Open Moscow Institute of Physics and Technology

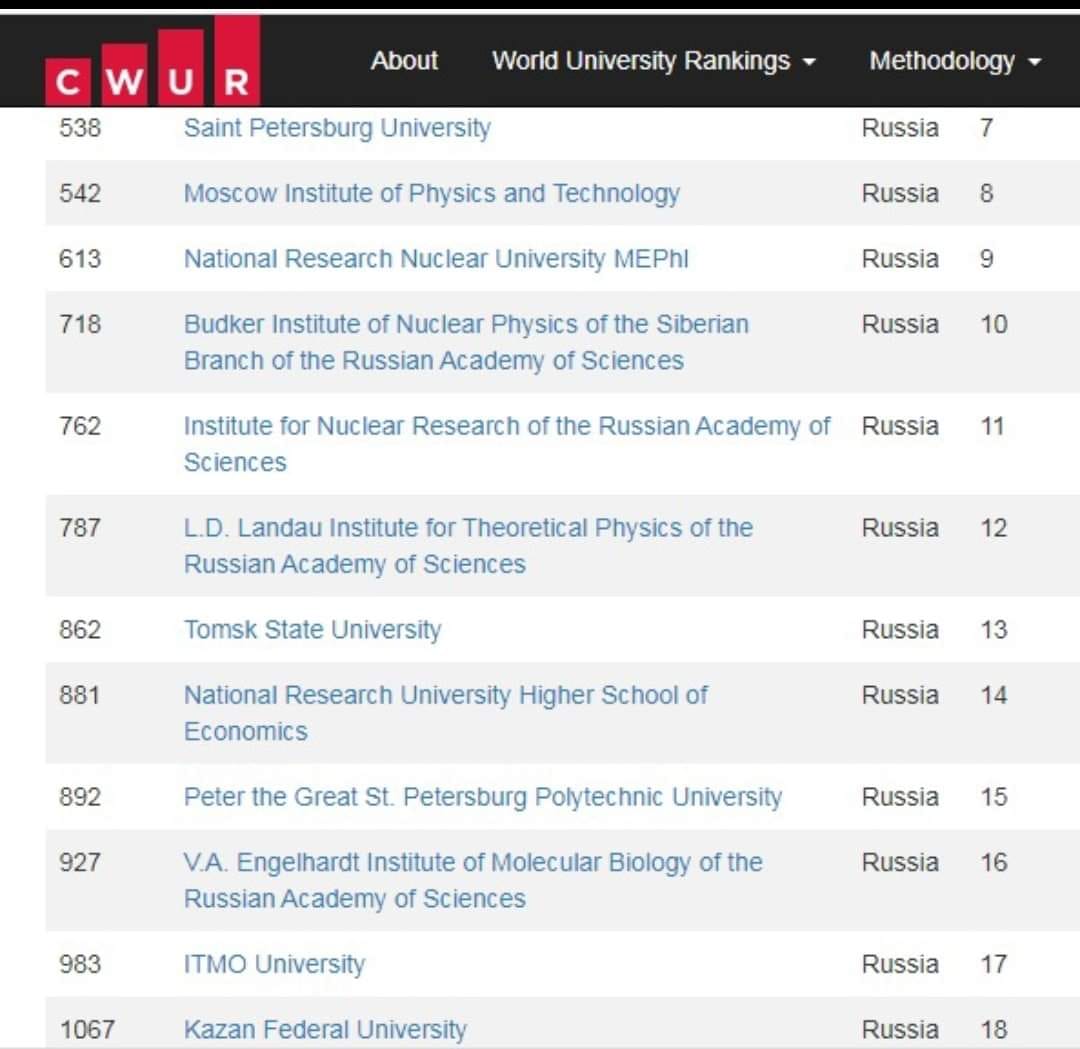click(x=431, y=193)
